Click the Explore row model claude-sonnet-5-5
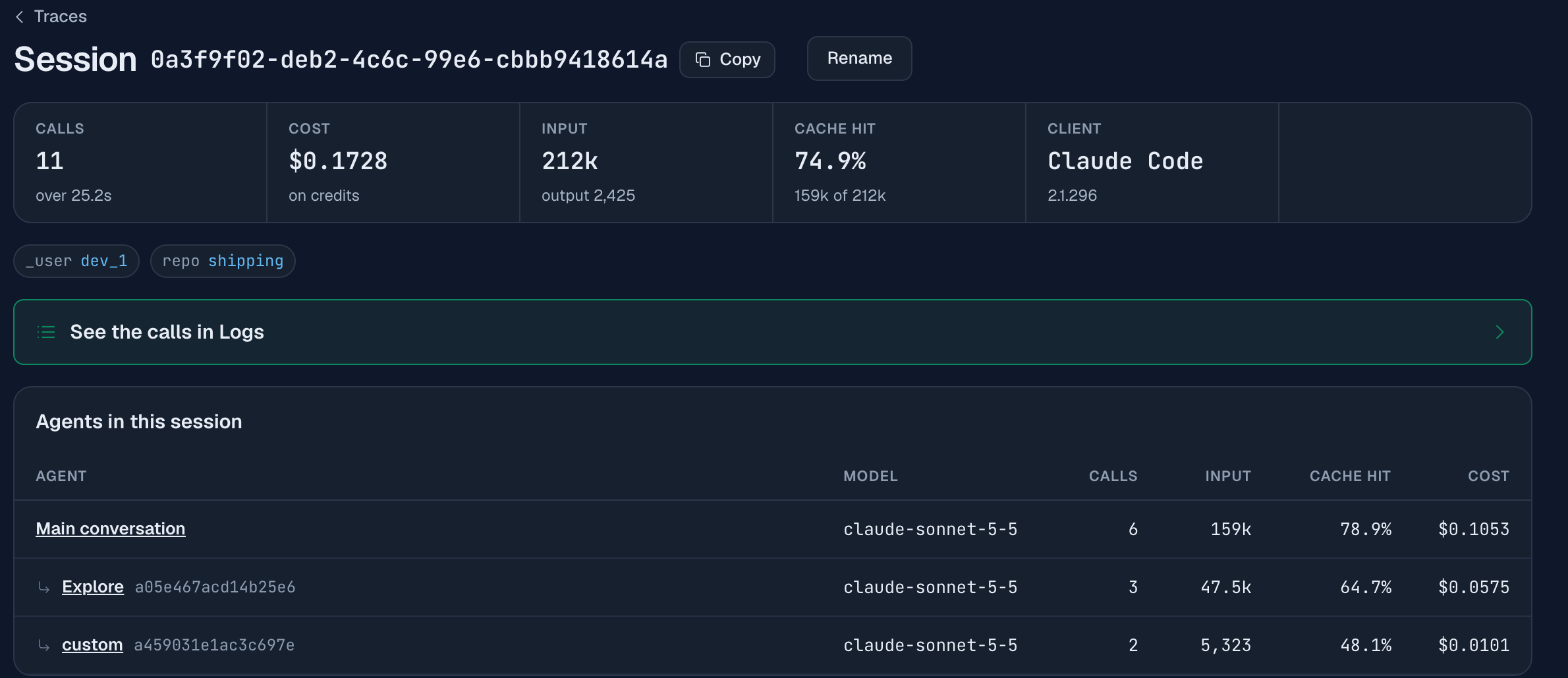This screenshot has width=1568, height=678. (930, 587)
